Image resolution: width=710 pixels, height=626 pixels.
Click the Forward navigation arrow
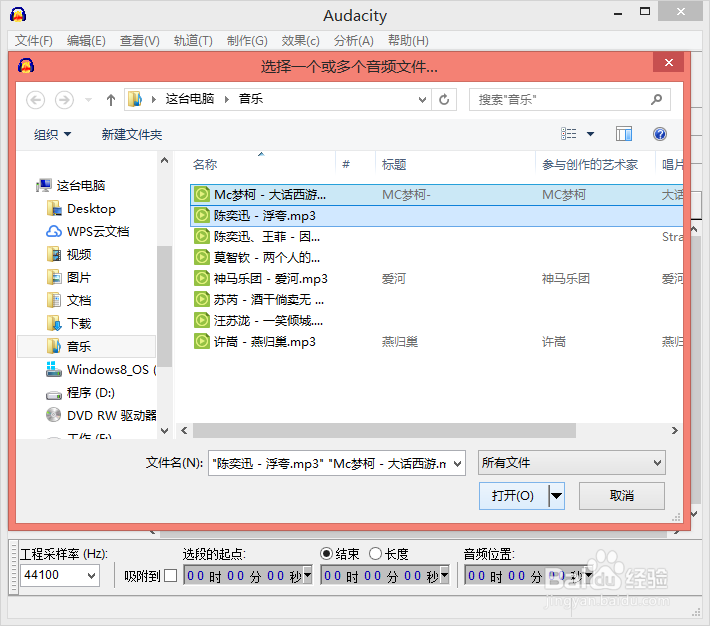tap(64, 100)
